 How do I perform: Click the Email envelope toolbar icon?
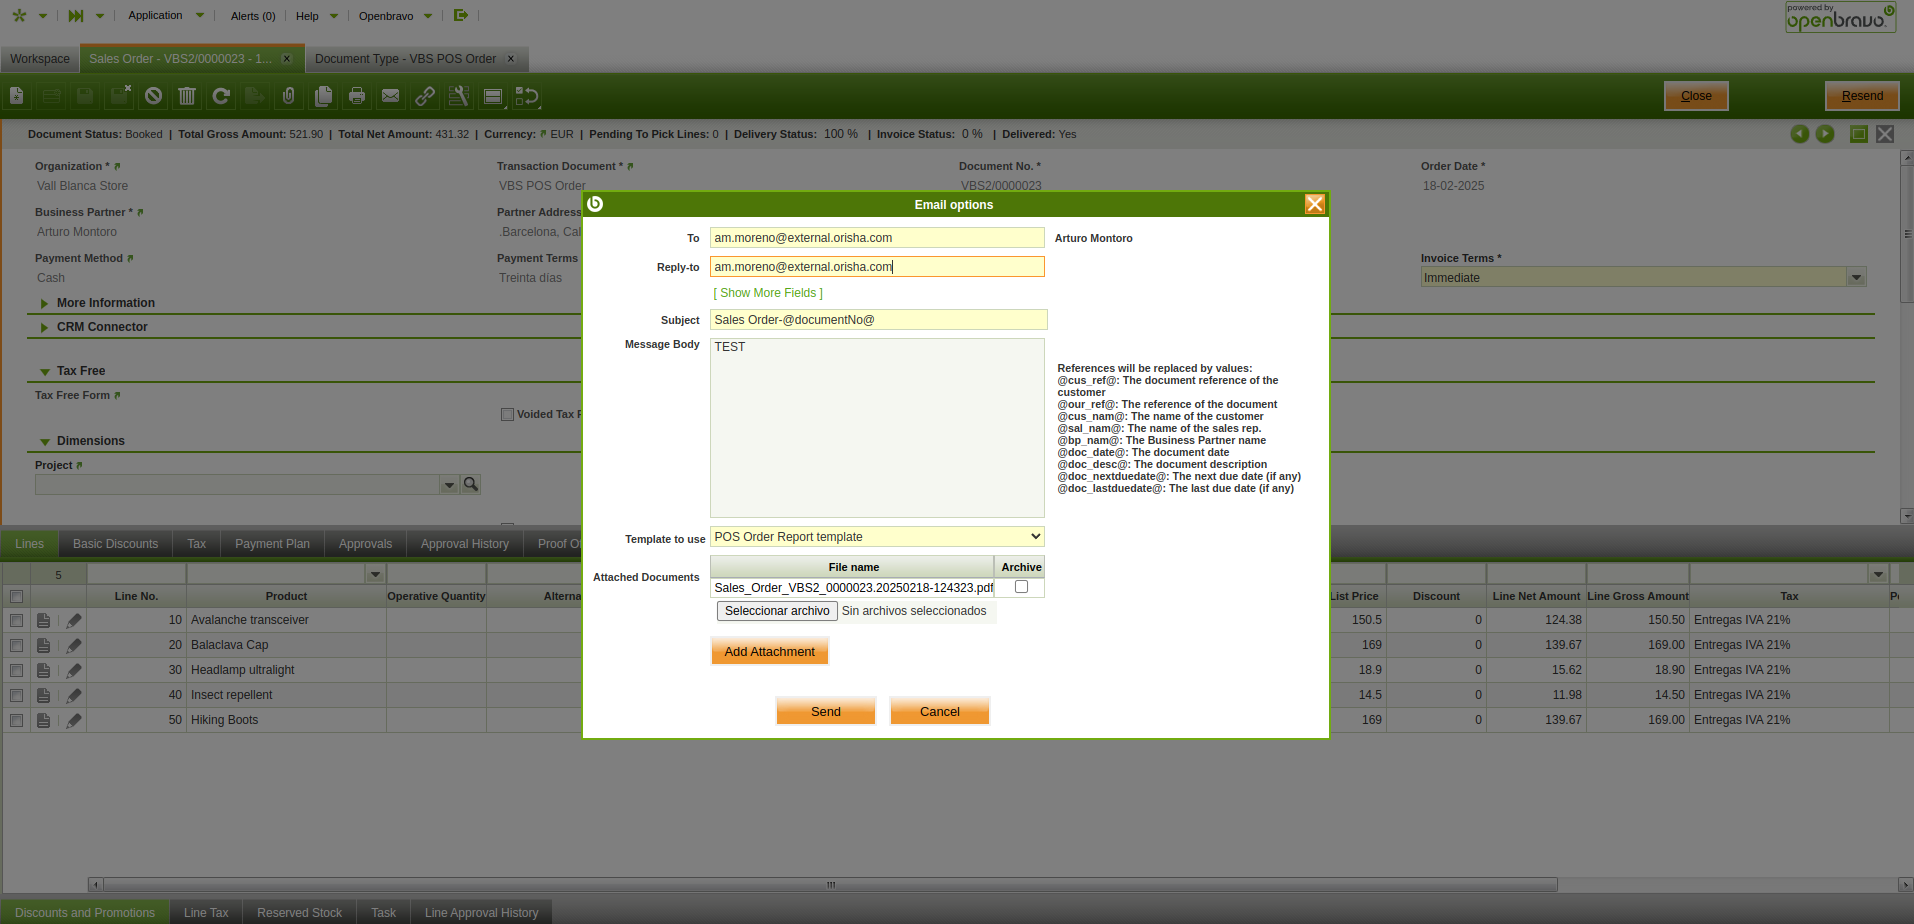[390, 96]
